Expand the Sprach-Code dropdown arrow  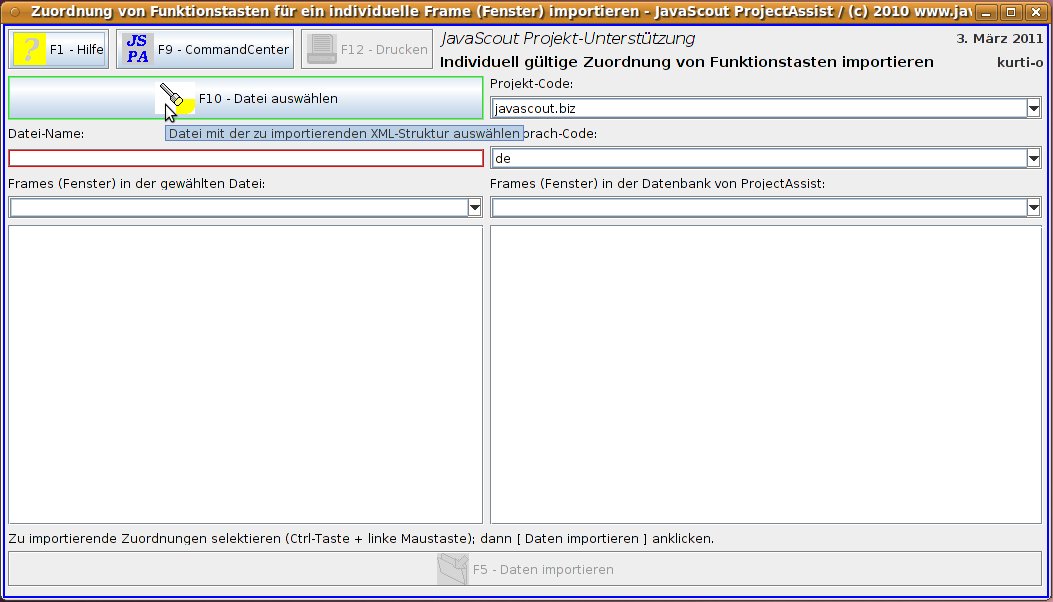coord(1033,158)
